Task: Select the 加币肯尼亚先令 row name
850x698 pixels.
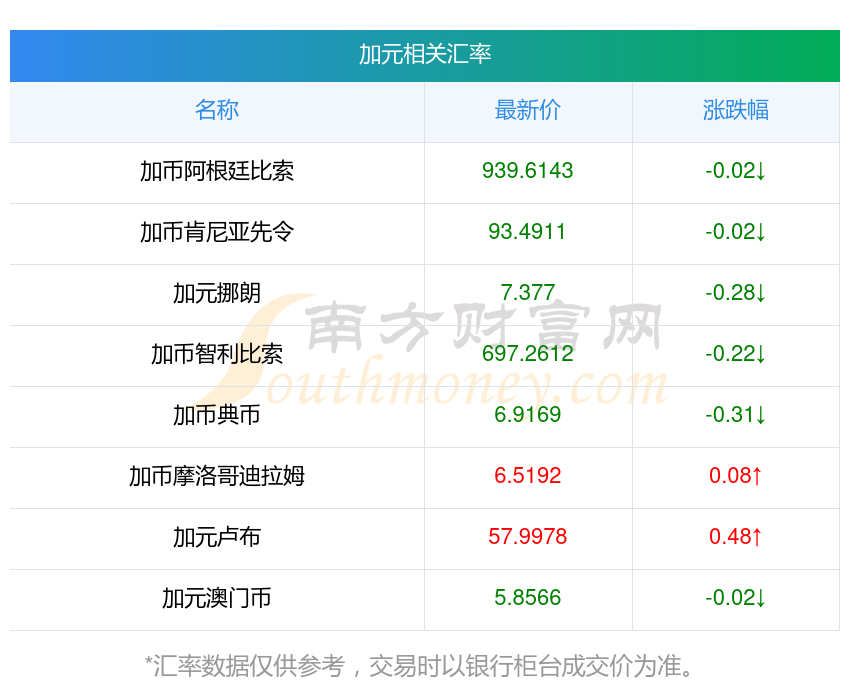Action: [x=217, y=232]
